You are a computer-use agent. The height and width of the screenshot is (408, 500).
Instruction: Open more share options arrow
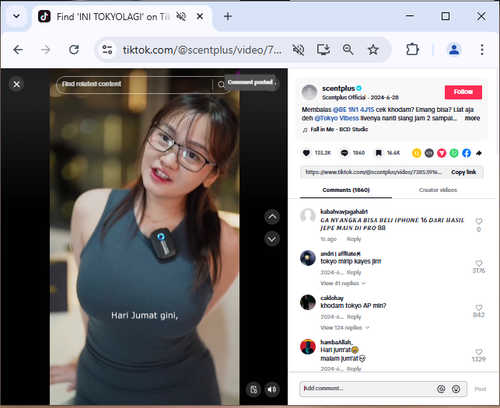pyautogui.click(x=479, y=153)
